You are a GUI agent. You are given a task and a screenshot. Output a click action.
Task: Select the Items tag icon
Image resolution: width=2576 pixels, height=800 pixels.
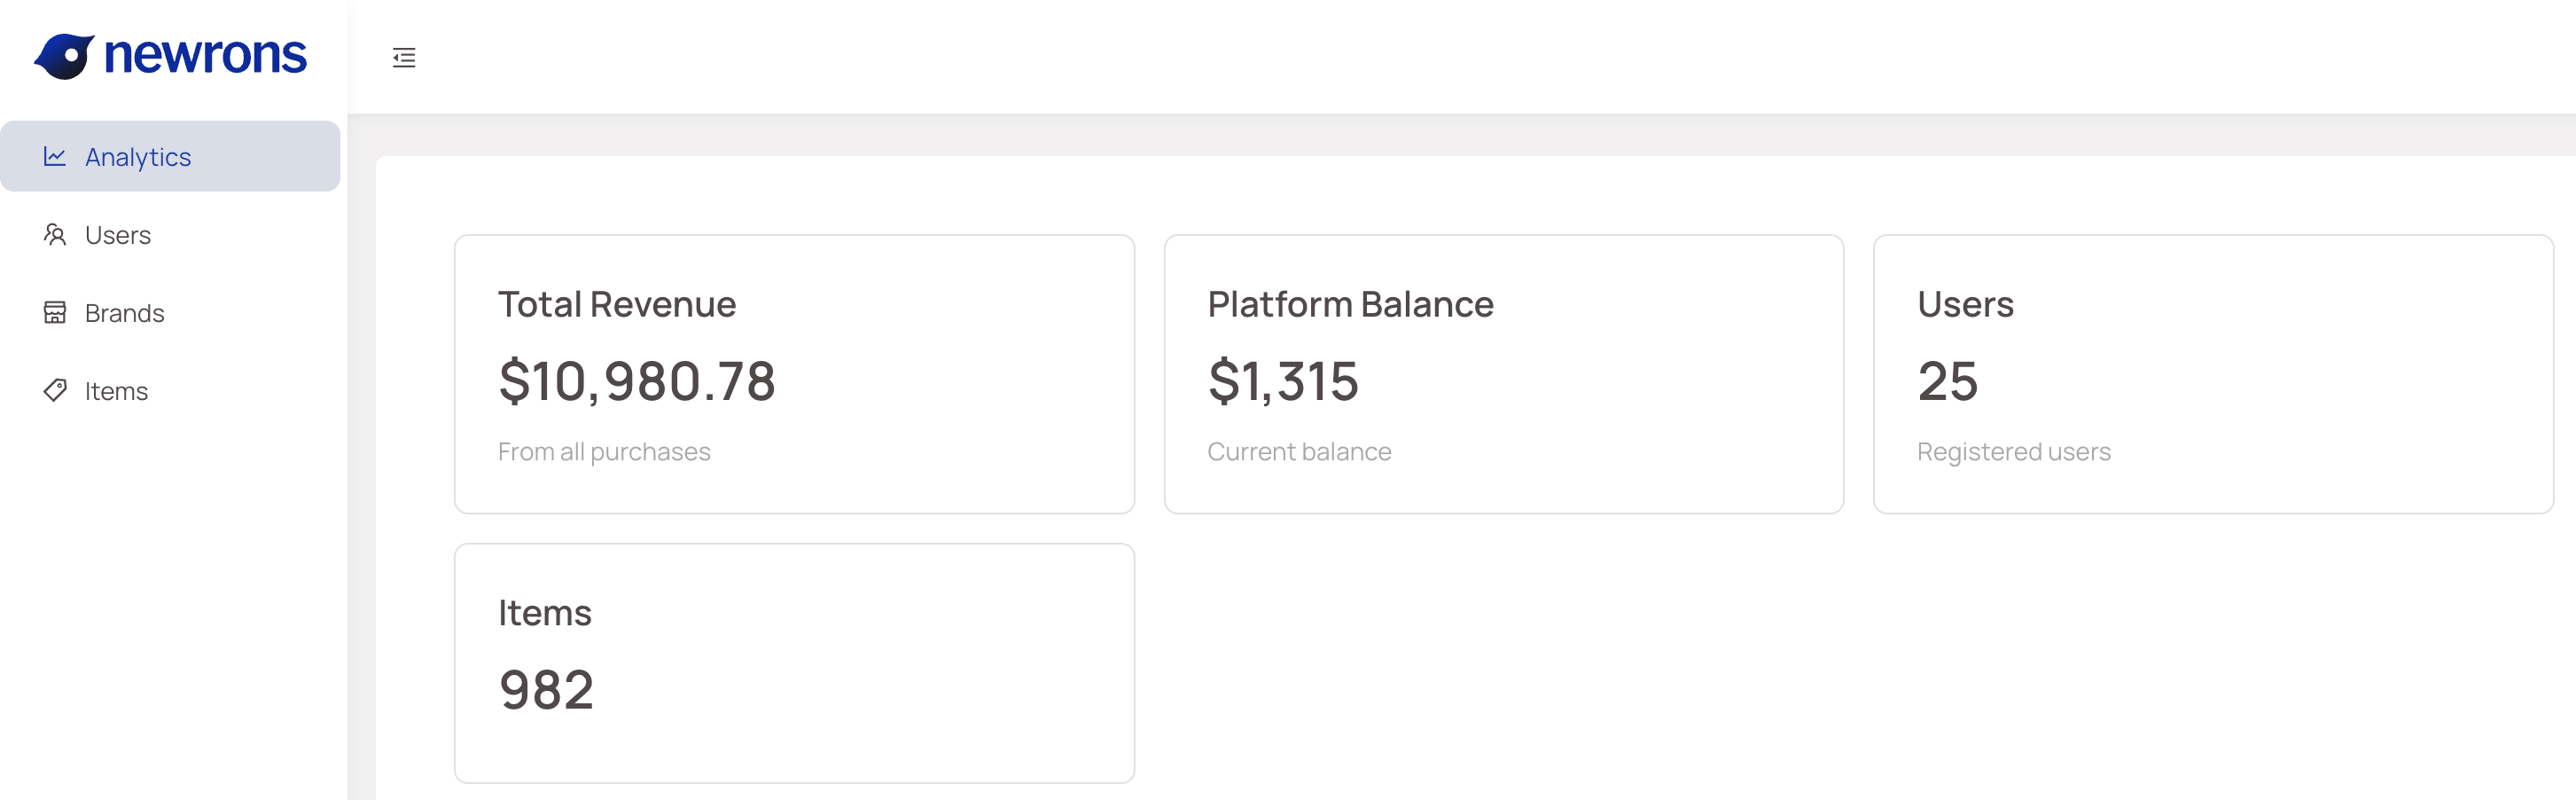pos(56,389)
